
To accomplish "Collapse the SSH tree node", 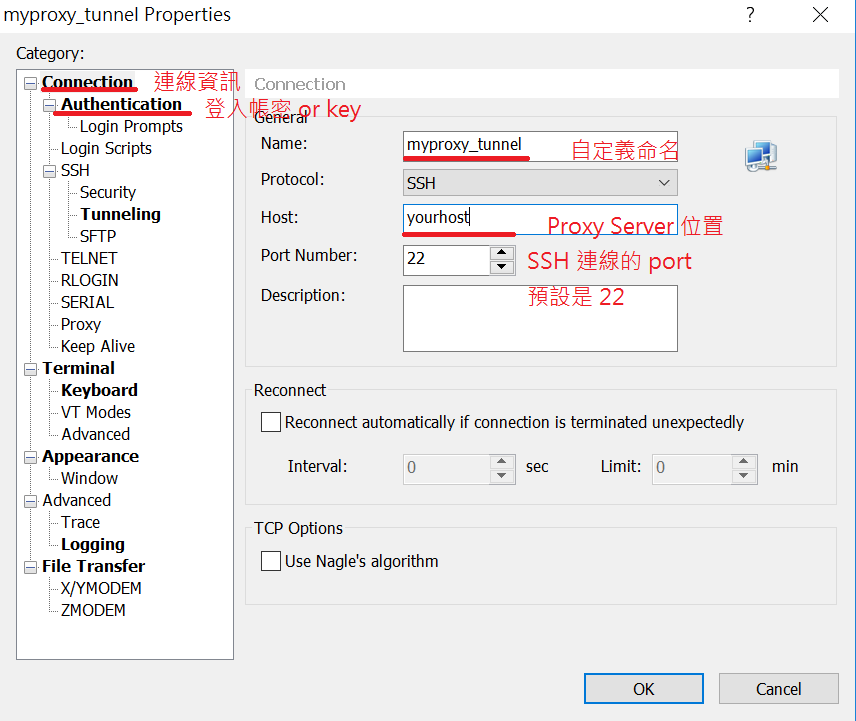I will 50,171.
